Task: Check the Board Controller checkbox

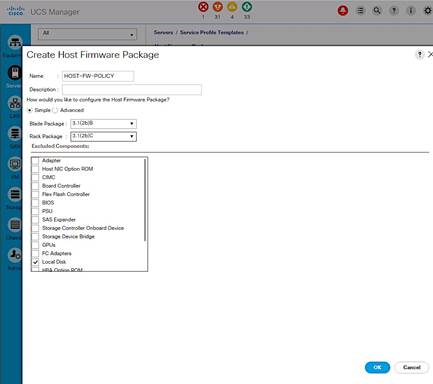Action: (35, 186)
